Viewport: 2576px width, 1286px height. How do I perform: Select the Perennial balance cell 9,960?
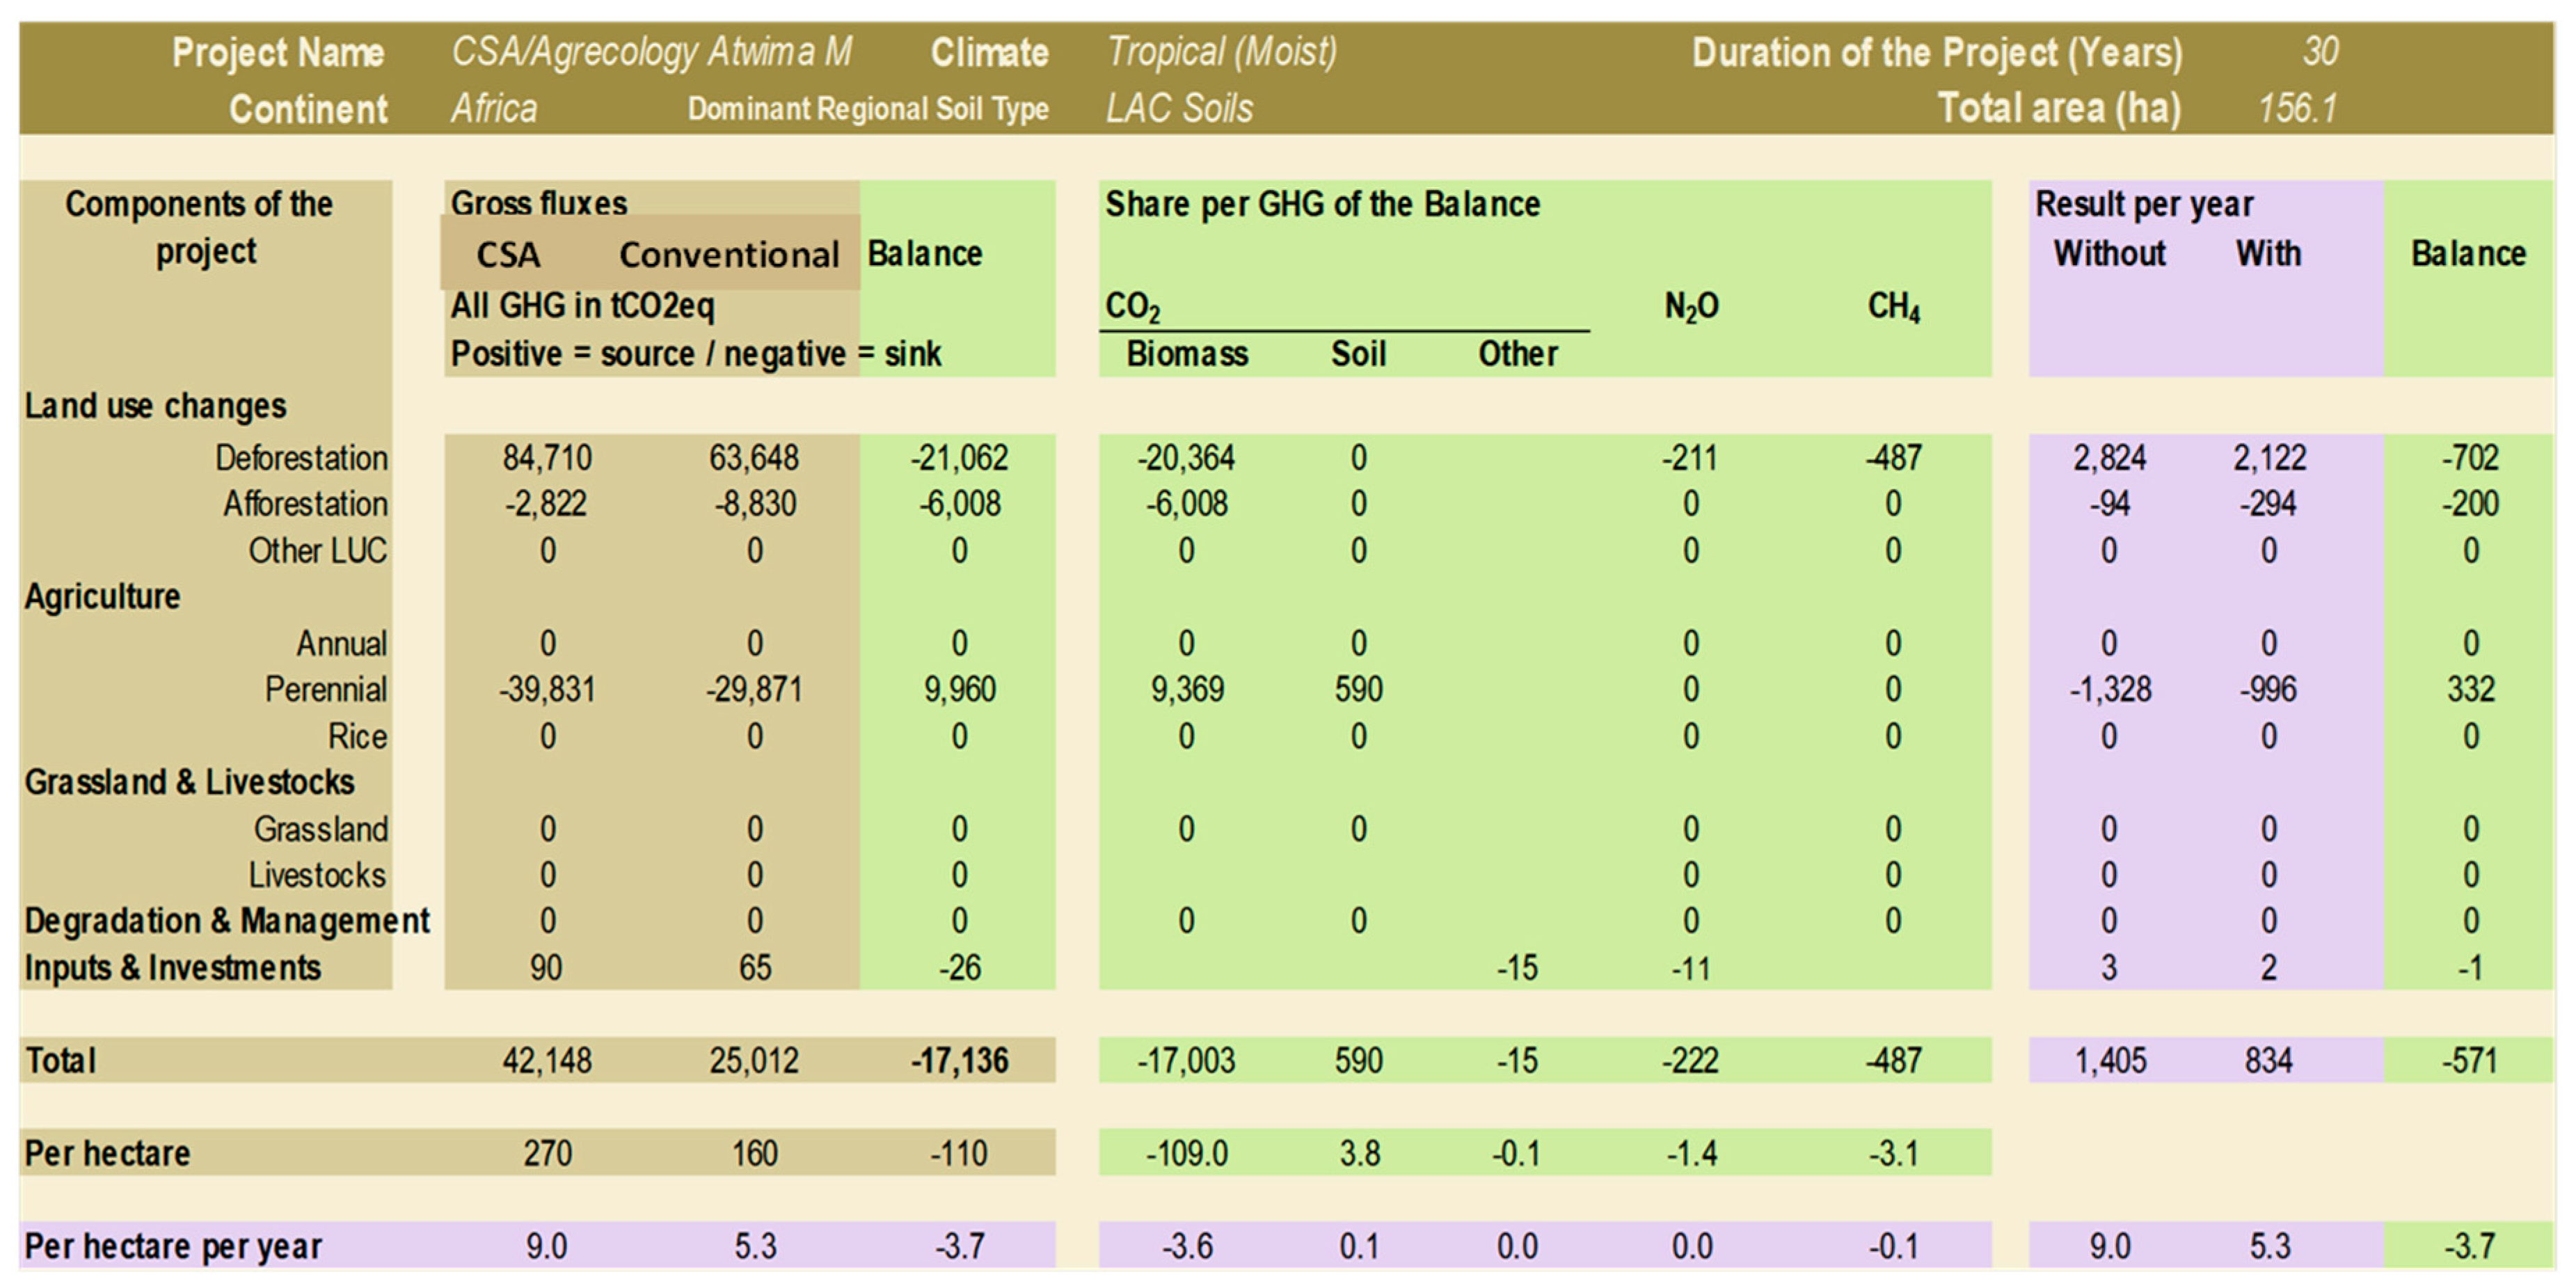coord(959,690)
